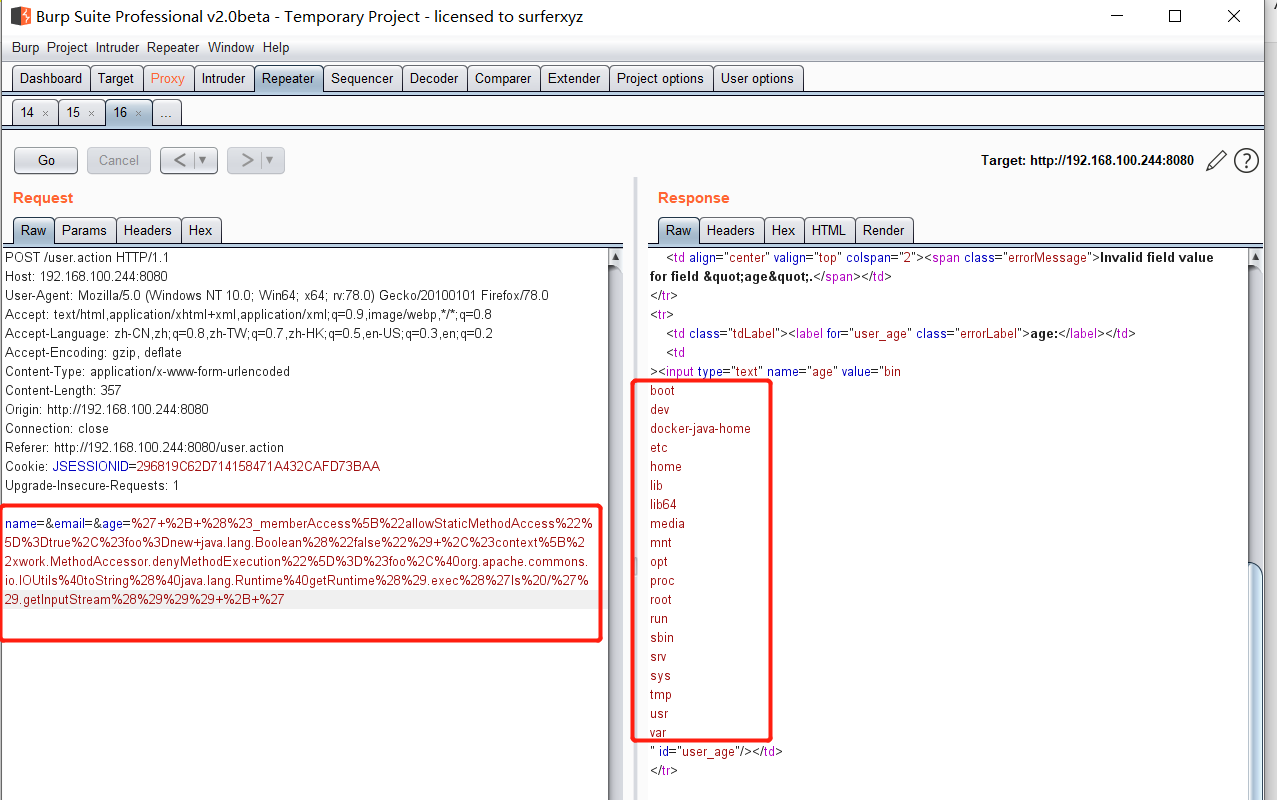Click inside the name=&email=&age payload body
Viewport: 1277px width, 800px height.
tap(300, 561)
